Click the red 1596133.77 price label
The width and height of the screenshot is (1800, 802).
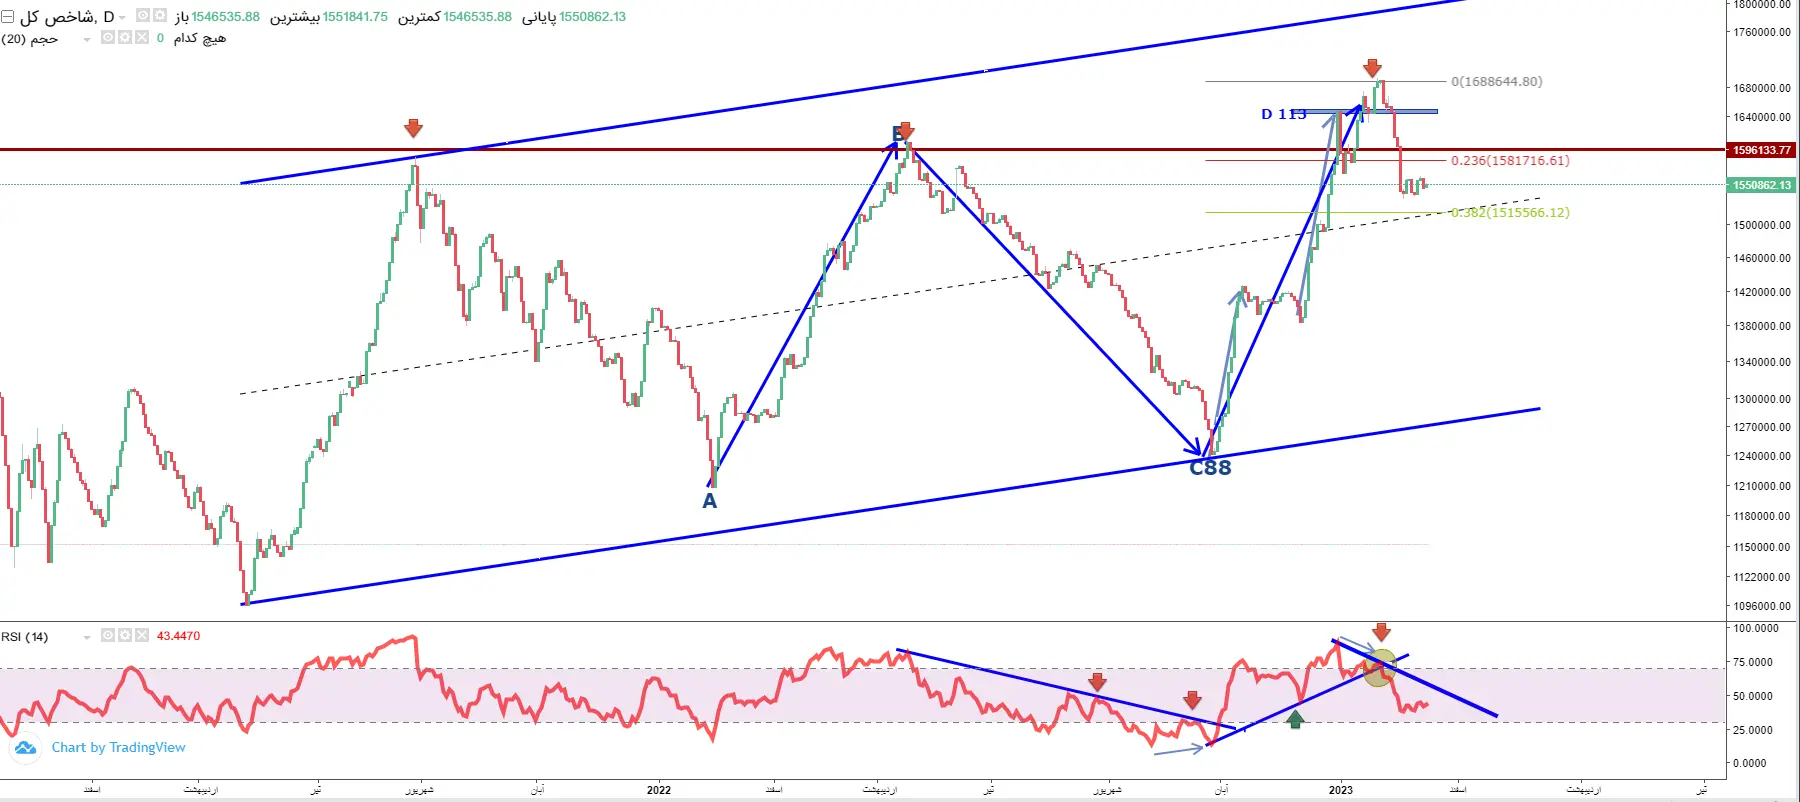tap(1762, 150)
